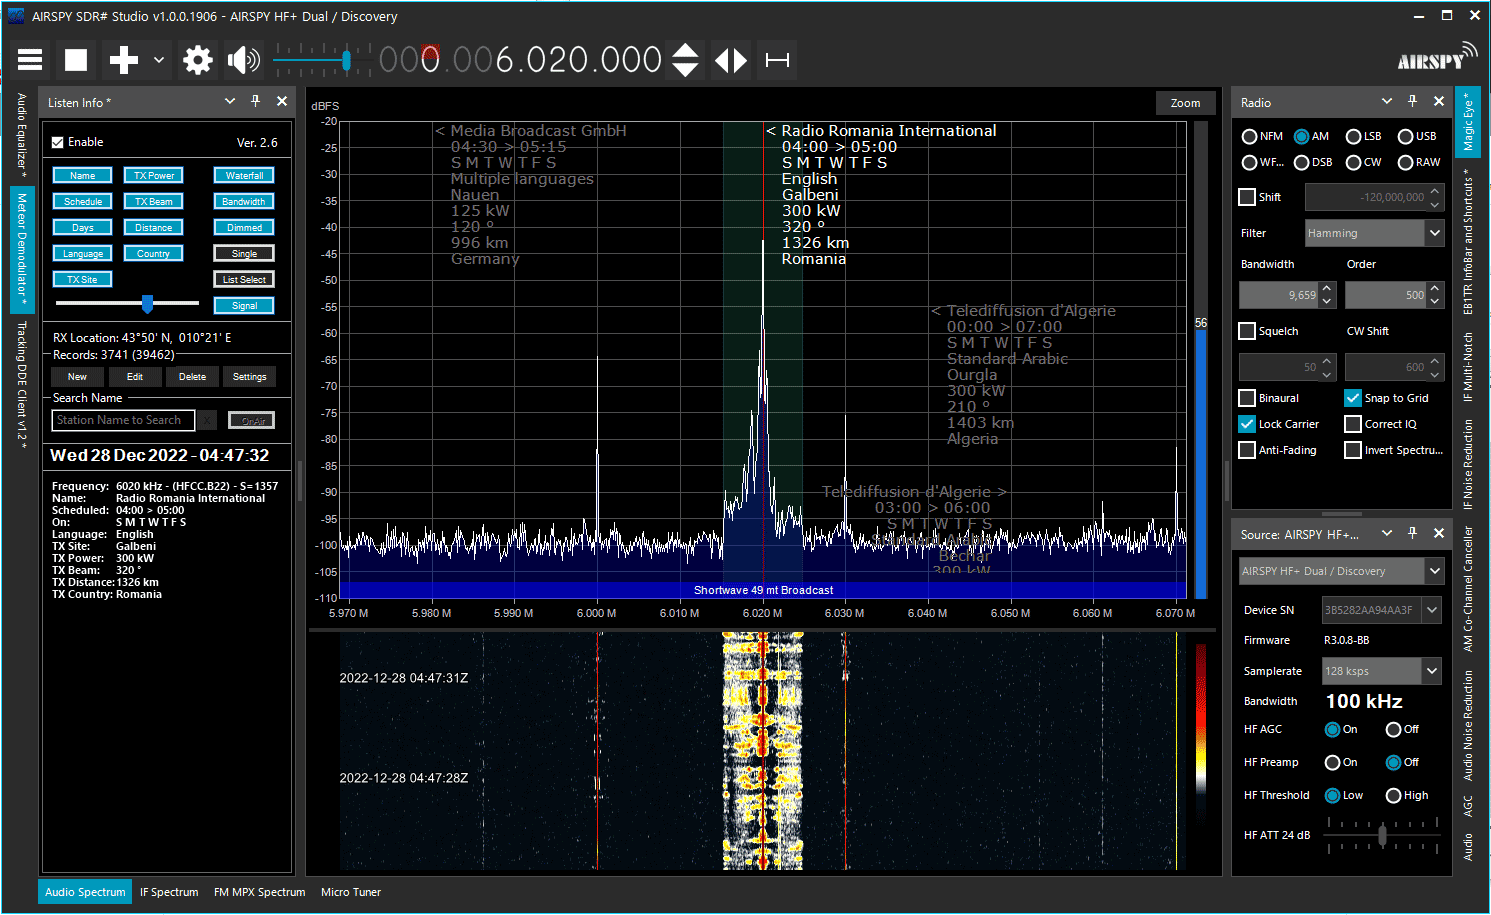Click the frequency step-down arrow control
The width and height of the screenshot is (1491, 915).
click(684, 70)
